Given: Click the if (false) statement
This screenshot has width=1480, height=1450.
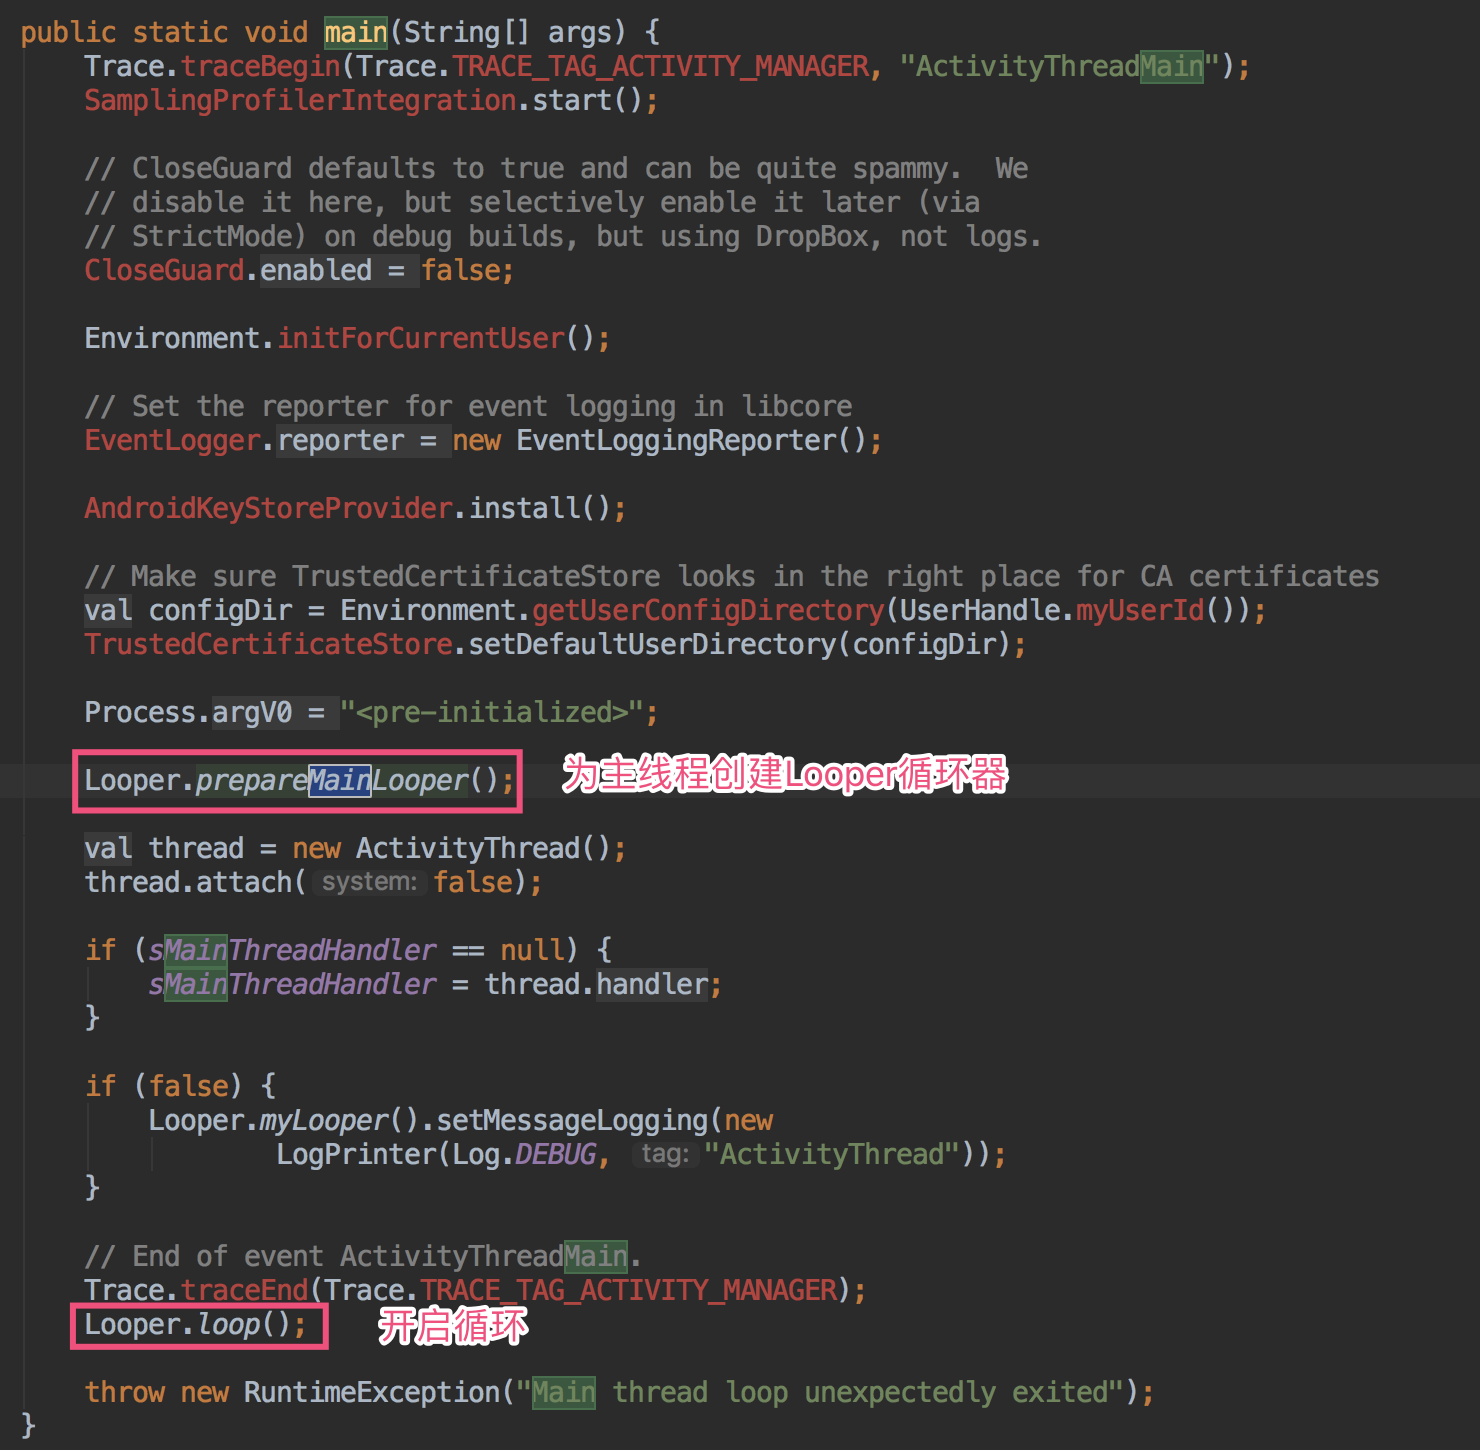Looking at the screenshot, I should point(180,1086).
